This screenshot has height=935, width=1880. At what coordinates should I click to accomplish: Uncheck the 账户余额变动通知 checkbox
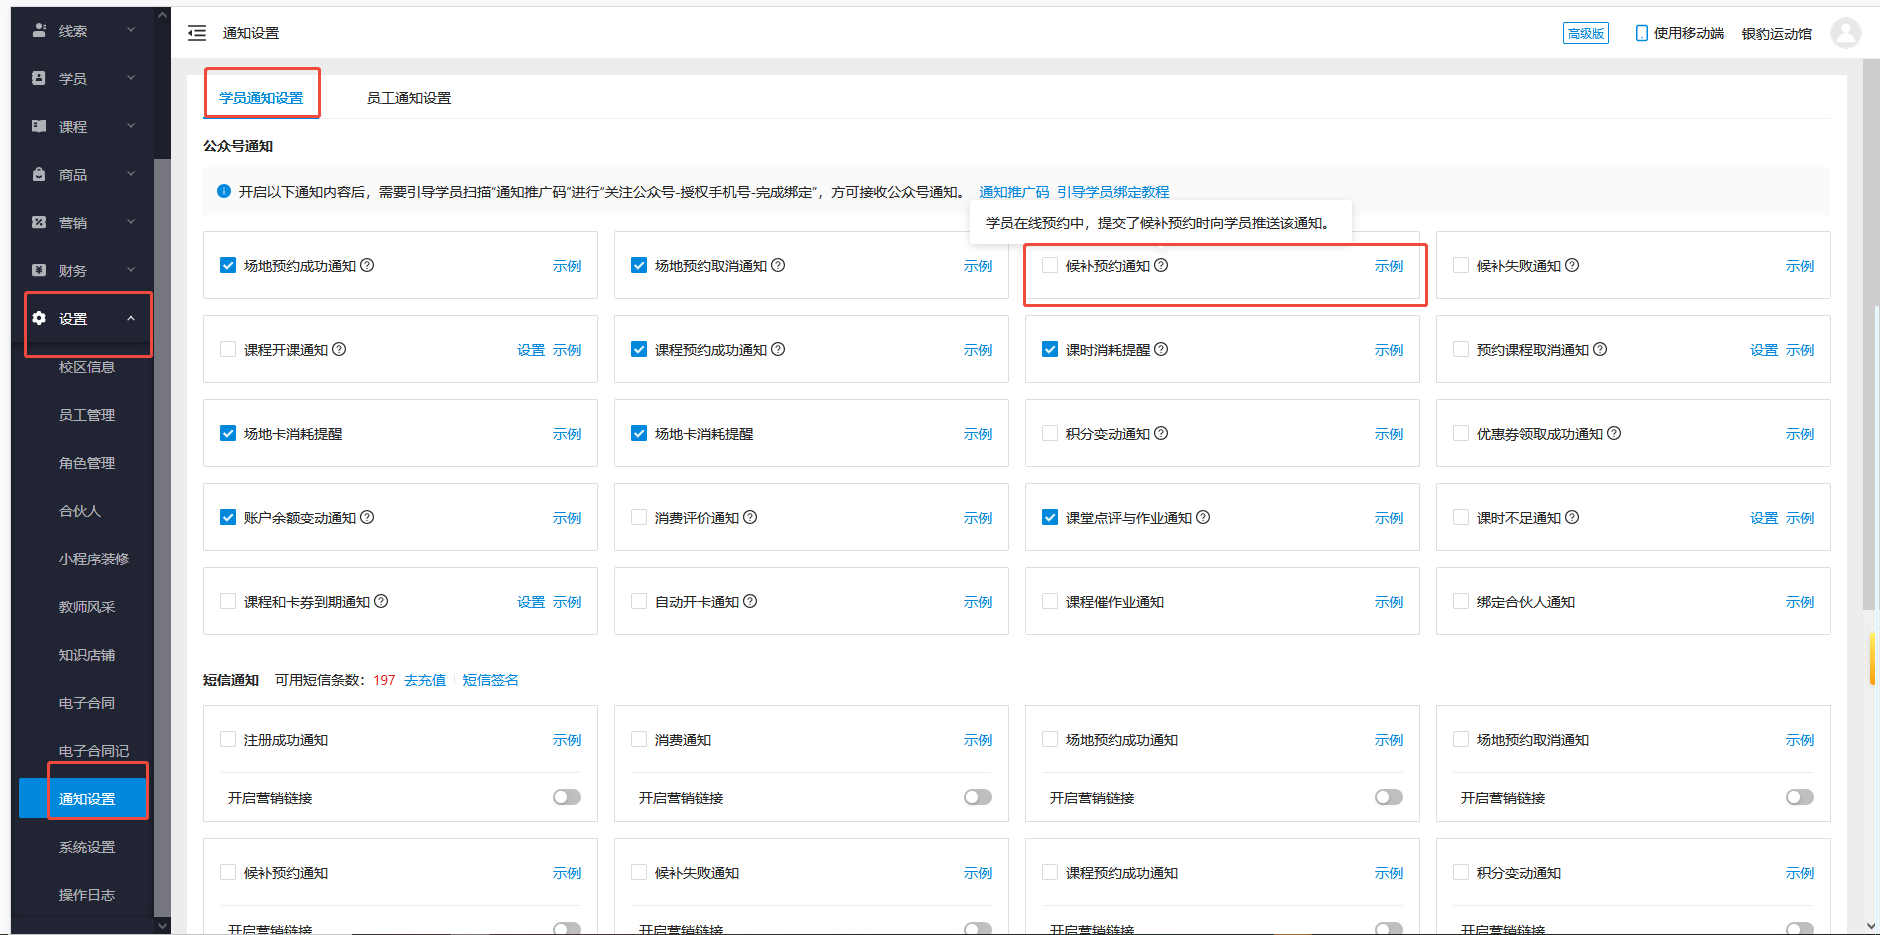pyautogui.click(x=228, y=517)
